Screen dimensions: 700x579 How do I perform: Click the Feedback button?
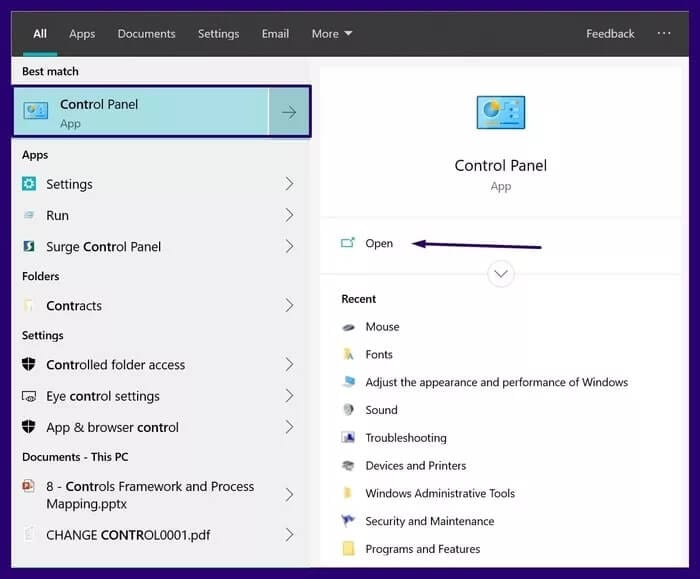click(610, 33)
